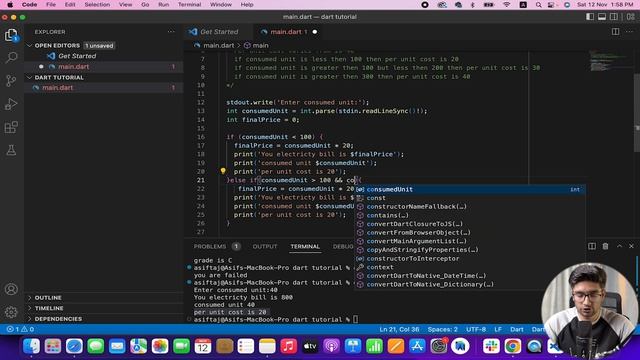The width and height of the screenshot is (640, 360).
Task: Open the Selection menu
Action: coord(97,4)
